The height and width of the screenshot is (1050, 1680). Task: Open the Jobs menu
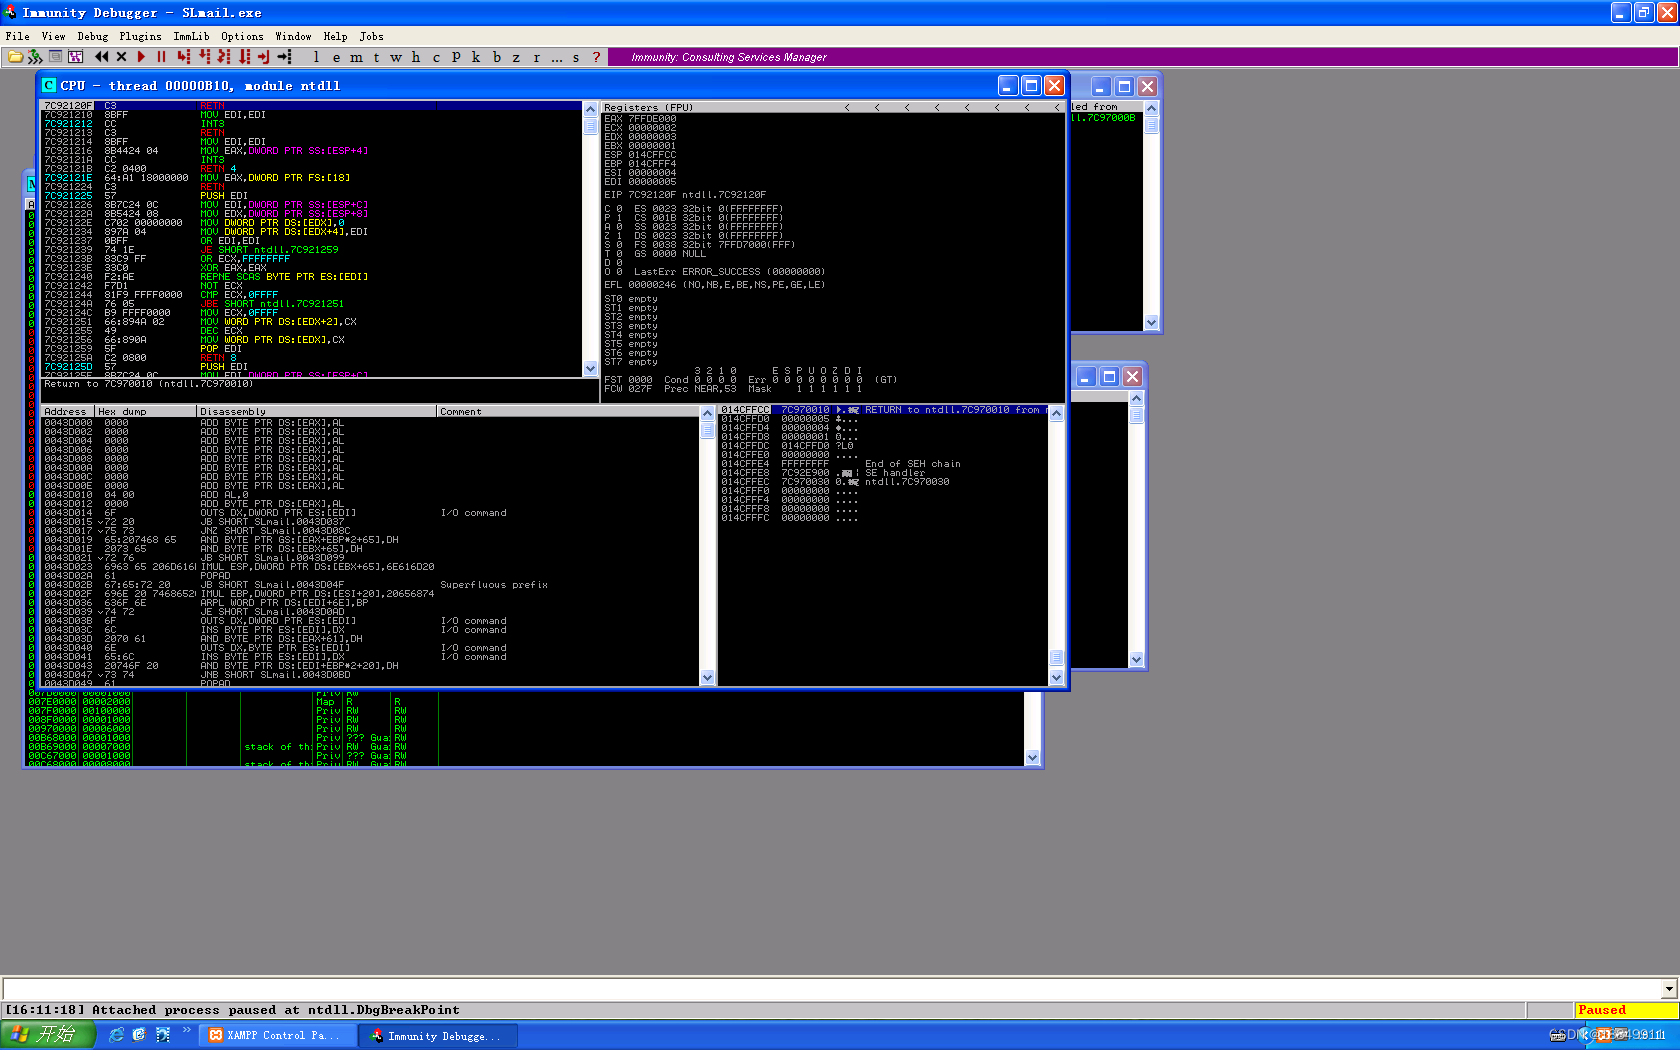click(371, 36)
